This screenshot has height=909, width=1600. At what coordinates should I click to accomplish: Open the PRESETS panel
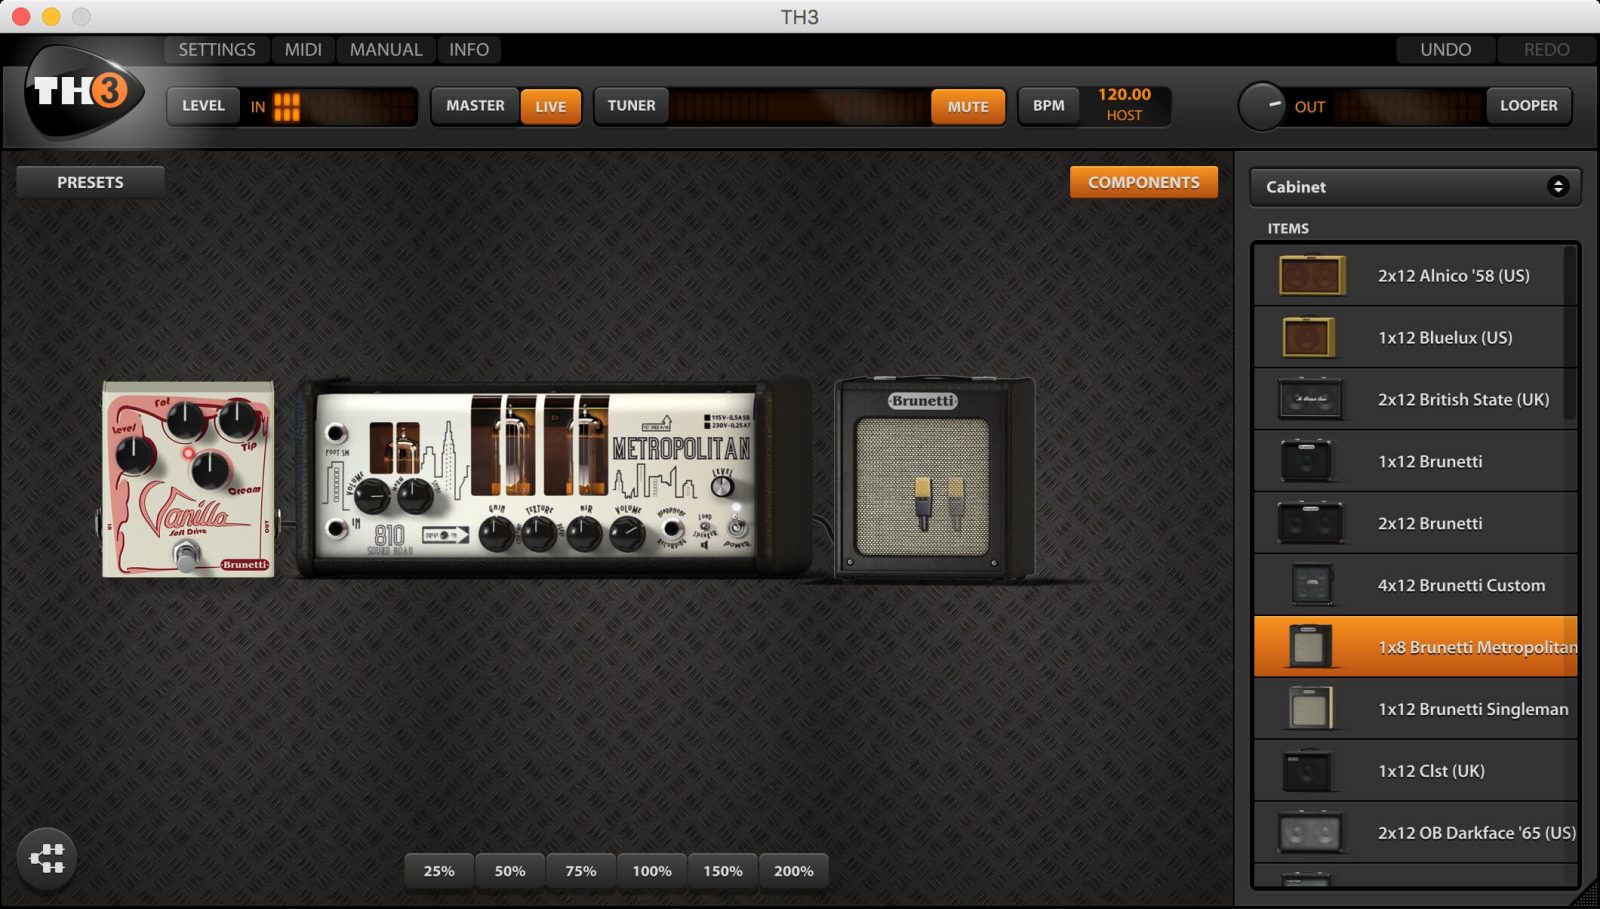pos(90,182)
